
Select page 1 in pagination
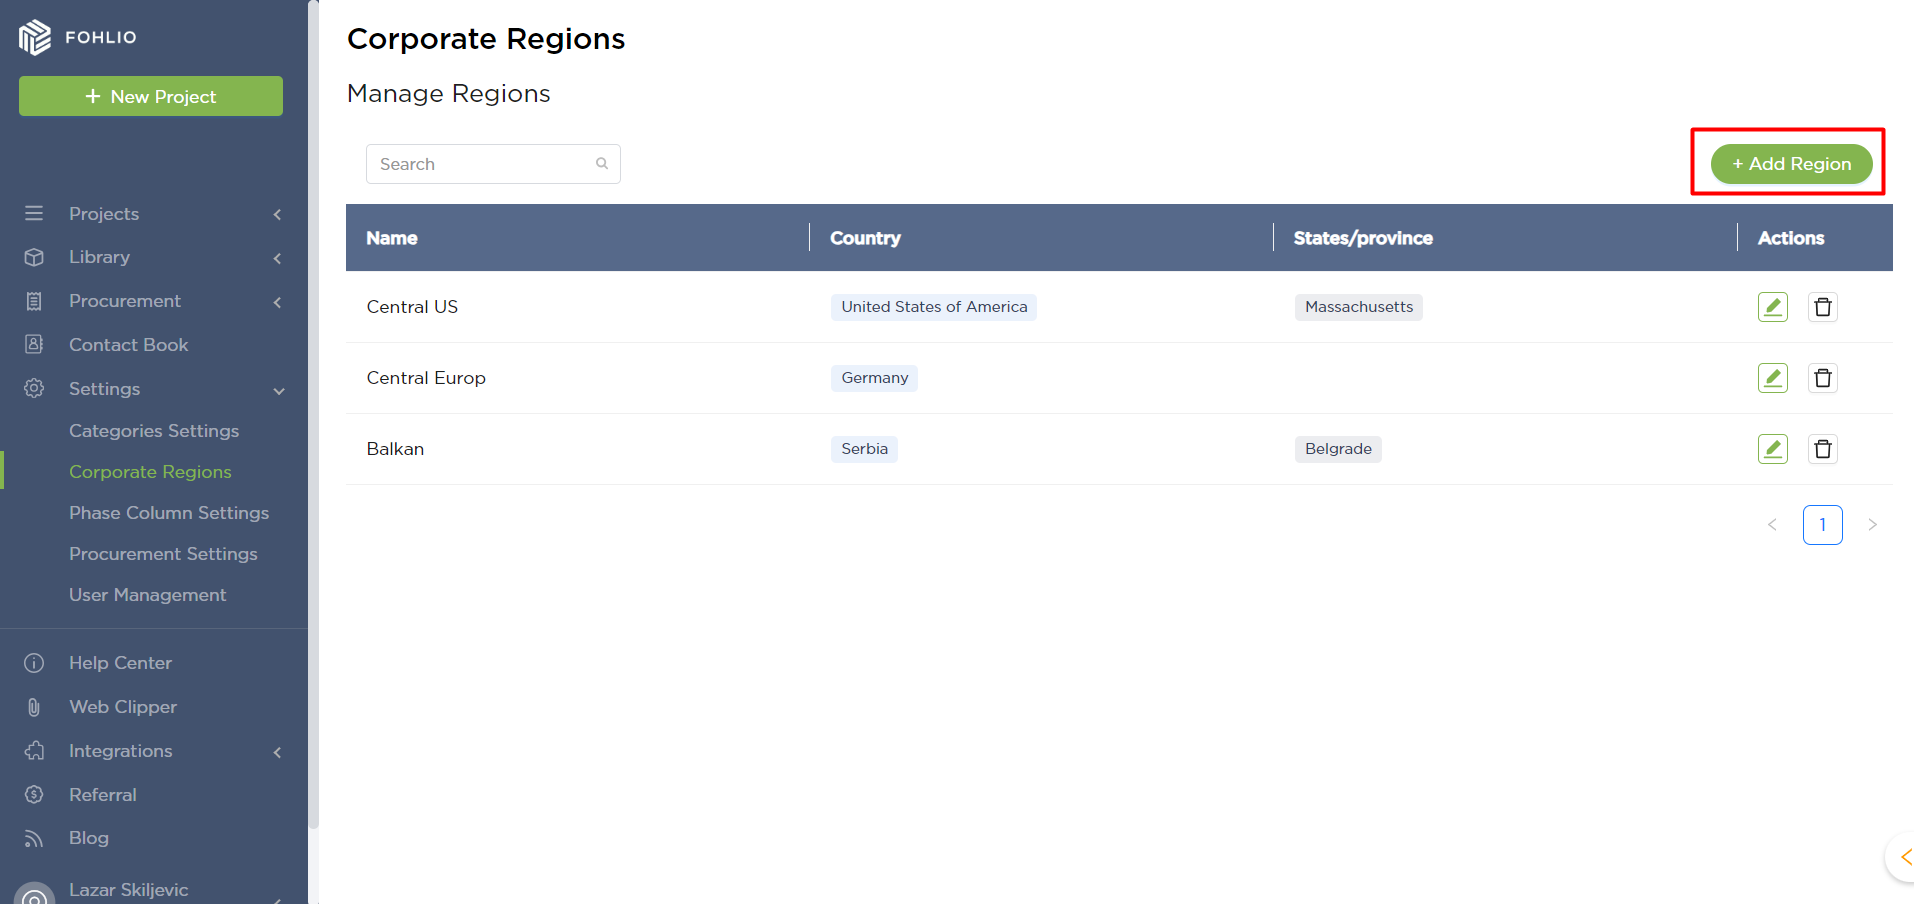coord(1822,525)
